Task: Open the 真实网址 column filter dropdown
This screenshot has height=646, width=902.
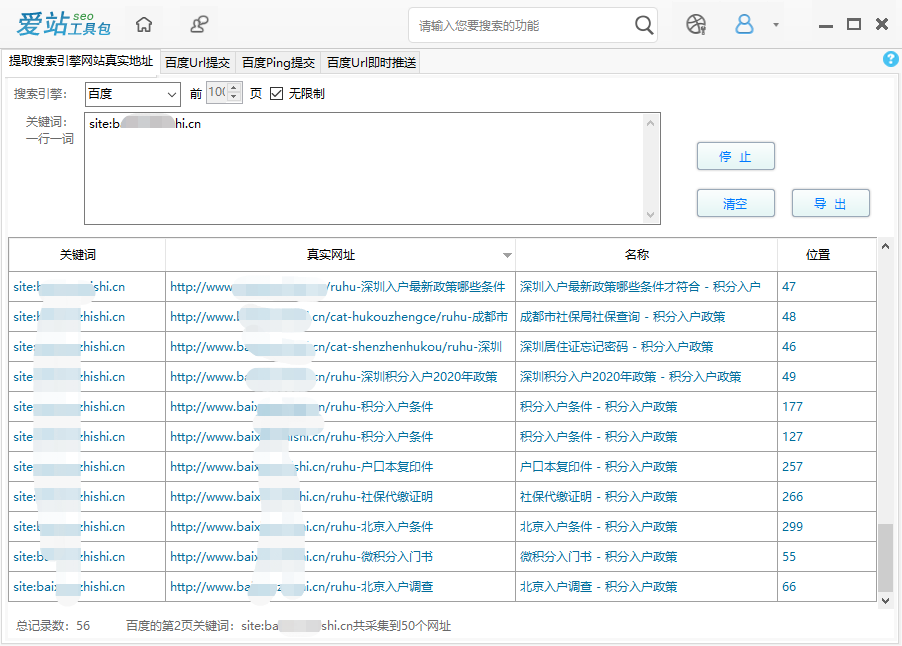Action: pos(507,255)
